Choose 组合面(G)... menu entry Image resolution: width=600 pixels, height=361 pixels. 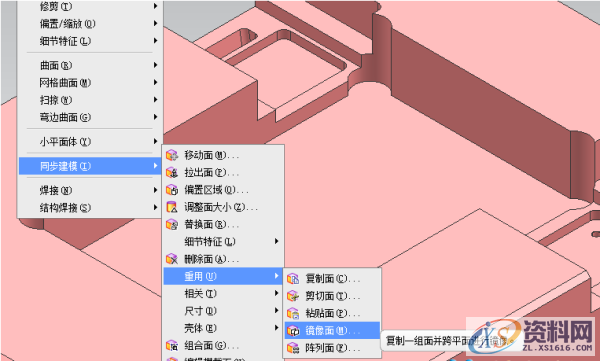coord(223,346)
